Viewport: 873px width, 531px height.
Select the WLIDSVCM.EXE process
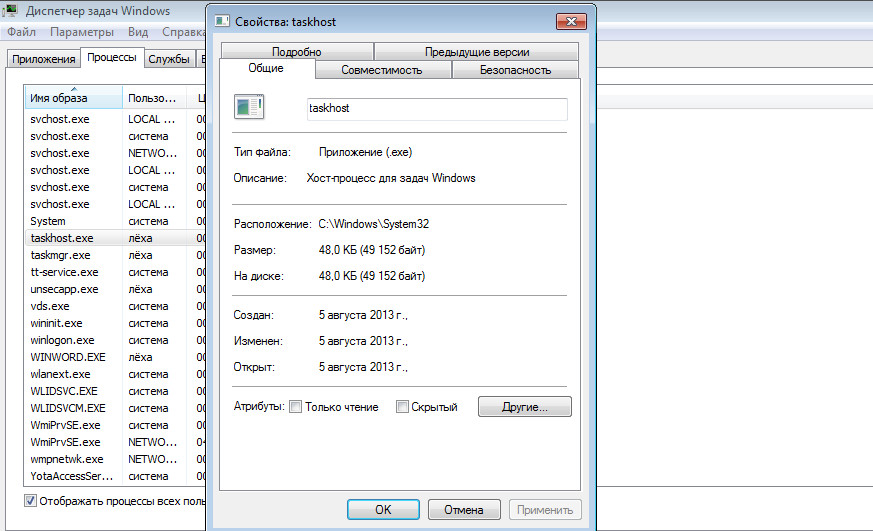115,408
